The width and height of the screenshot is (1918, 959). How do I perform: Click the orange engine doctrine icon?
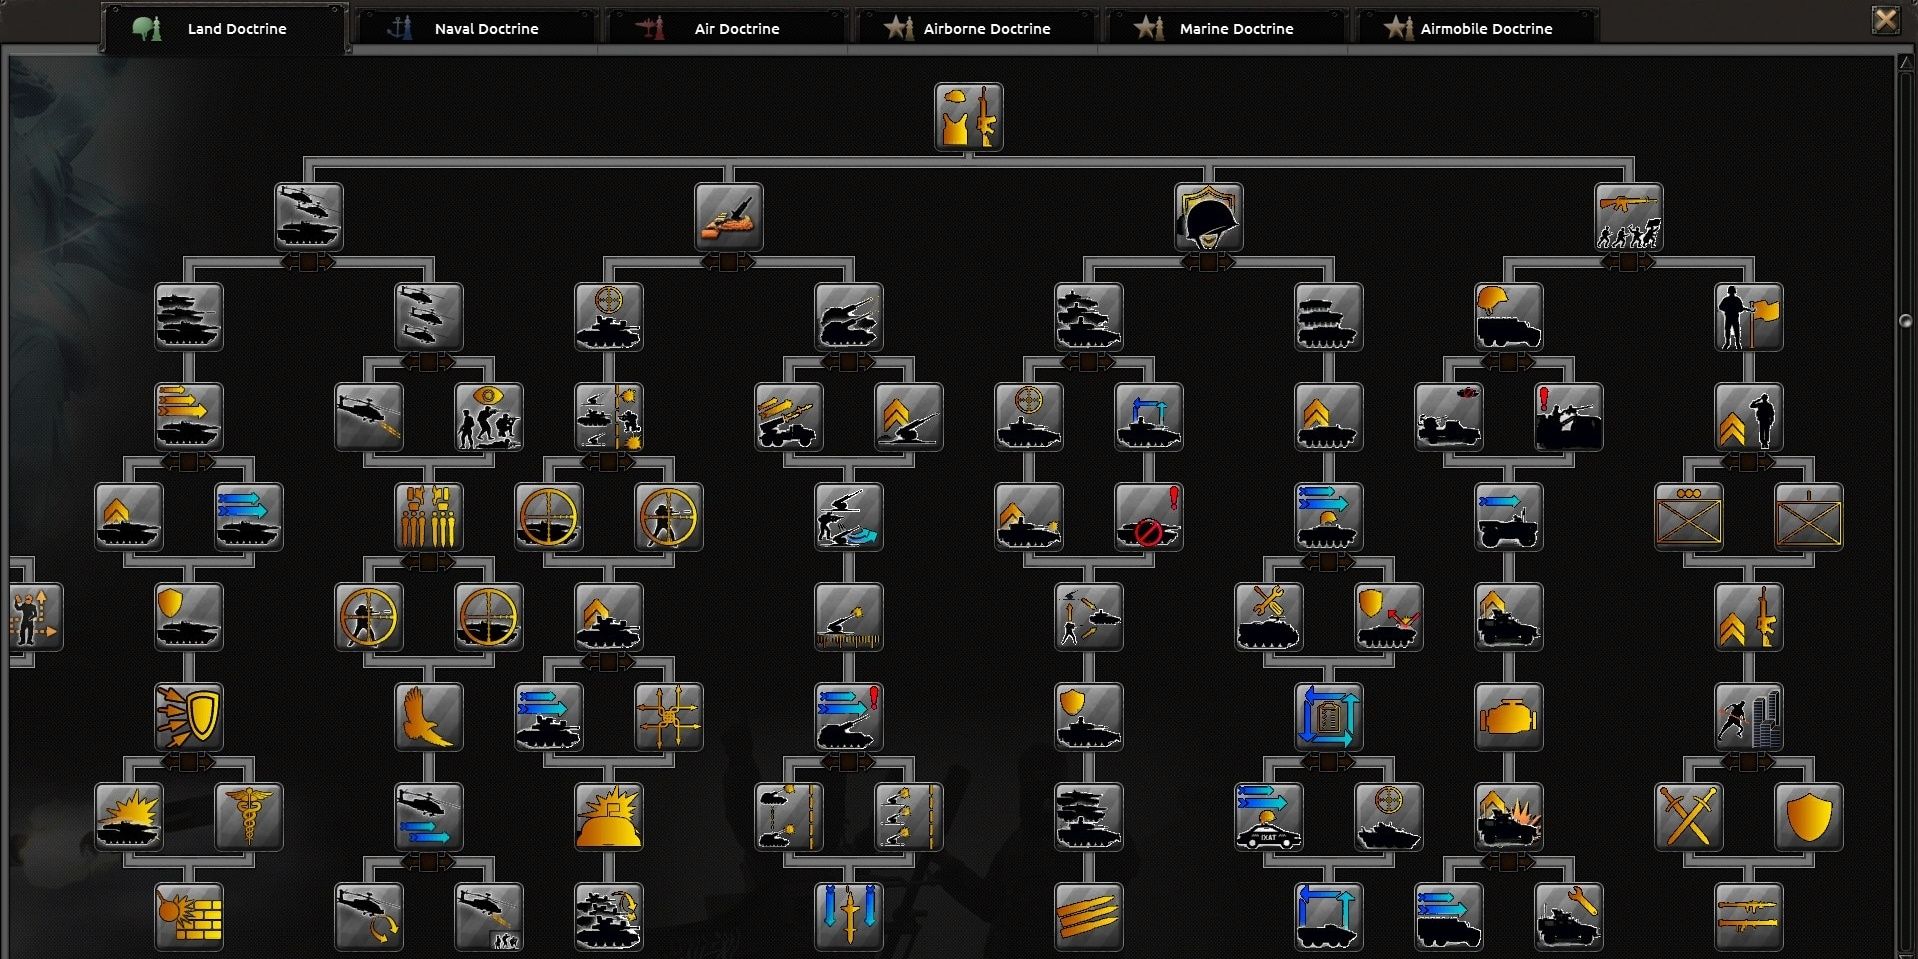pyautogui.click(x=1508, y=717)
